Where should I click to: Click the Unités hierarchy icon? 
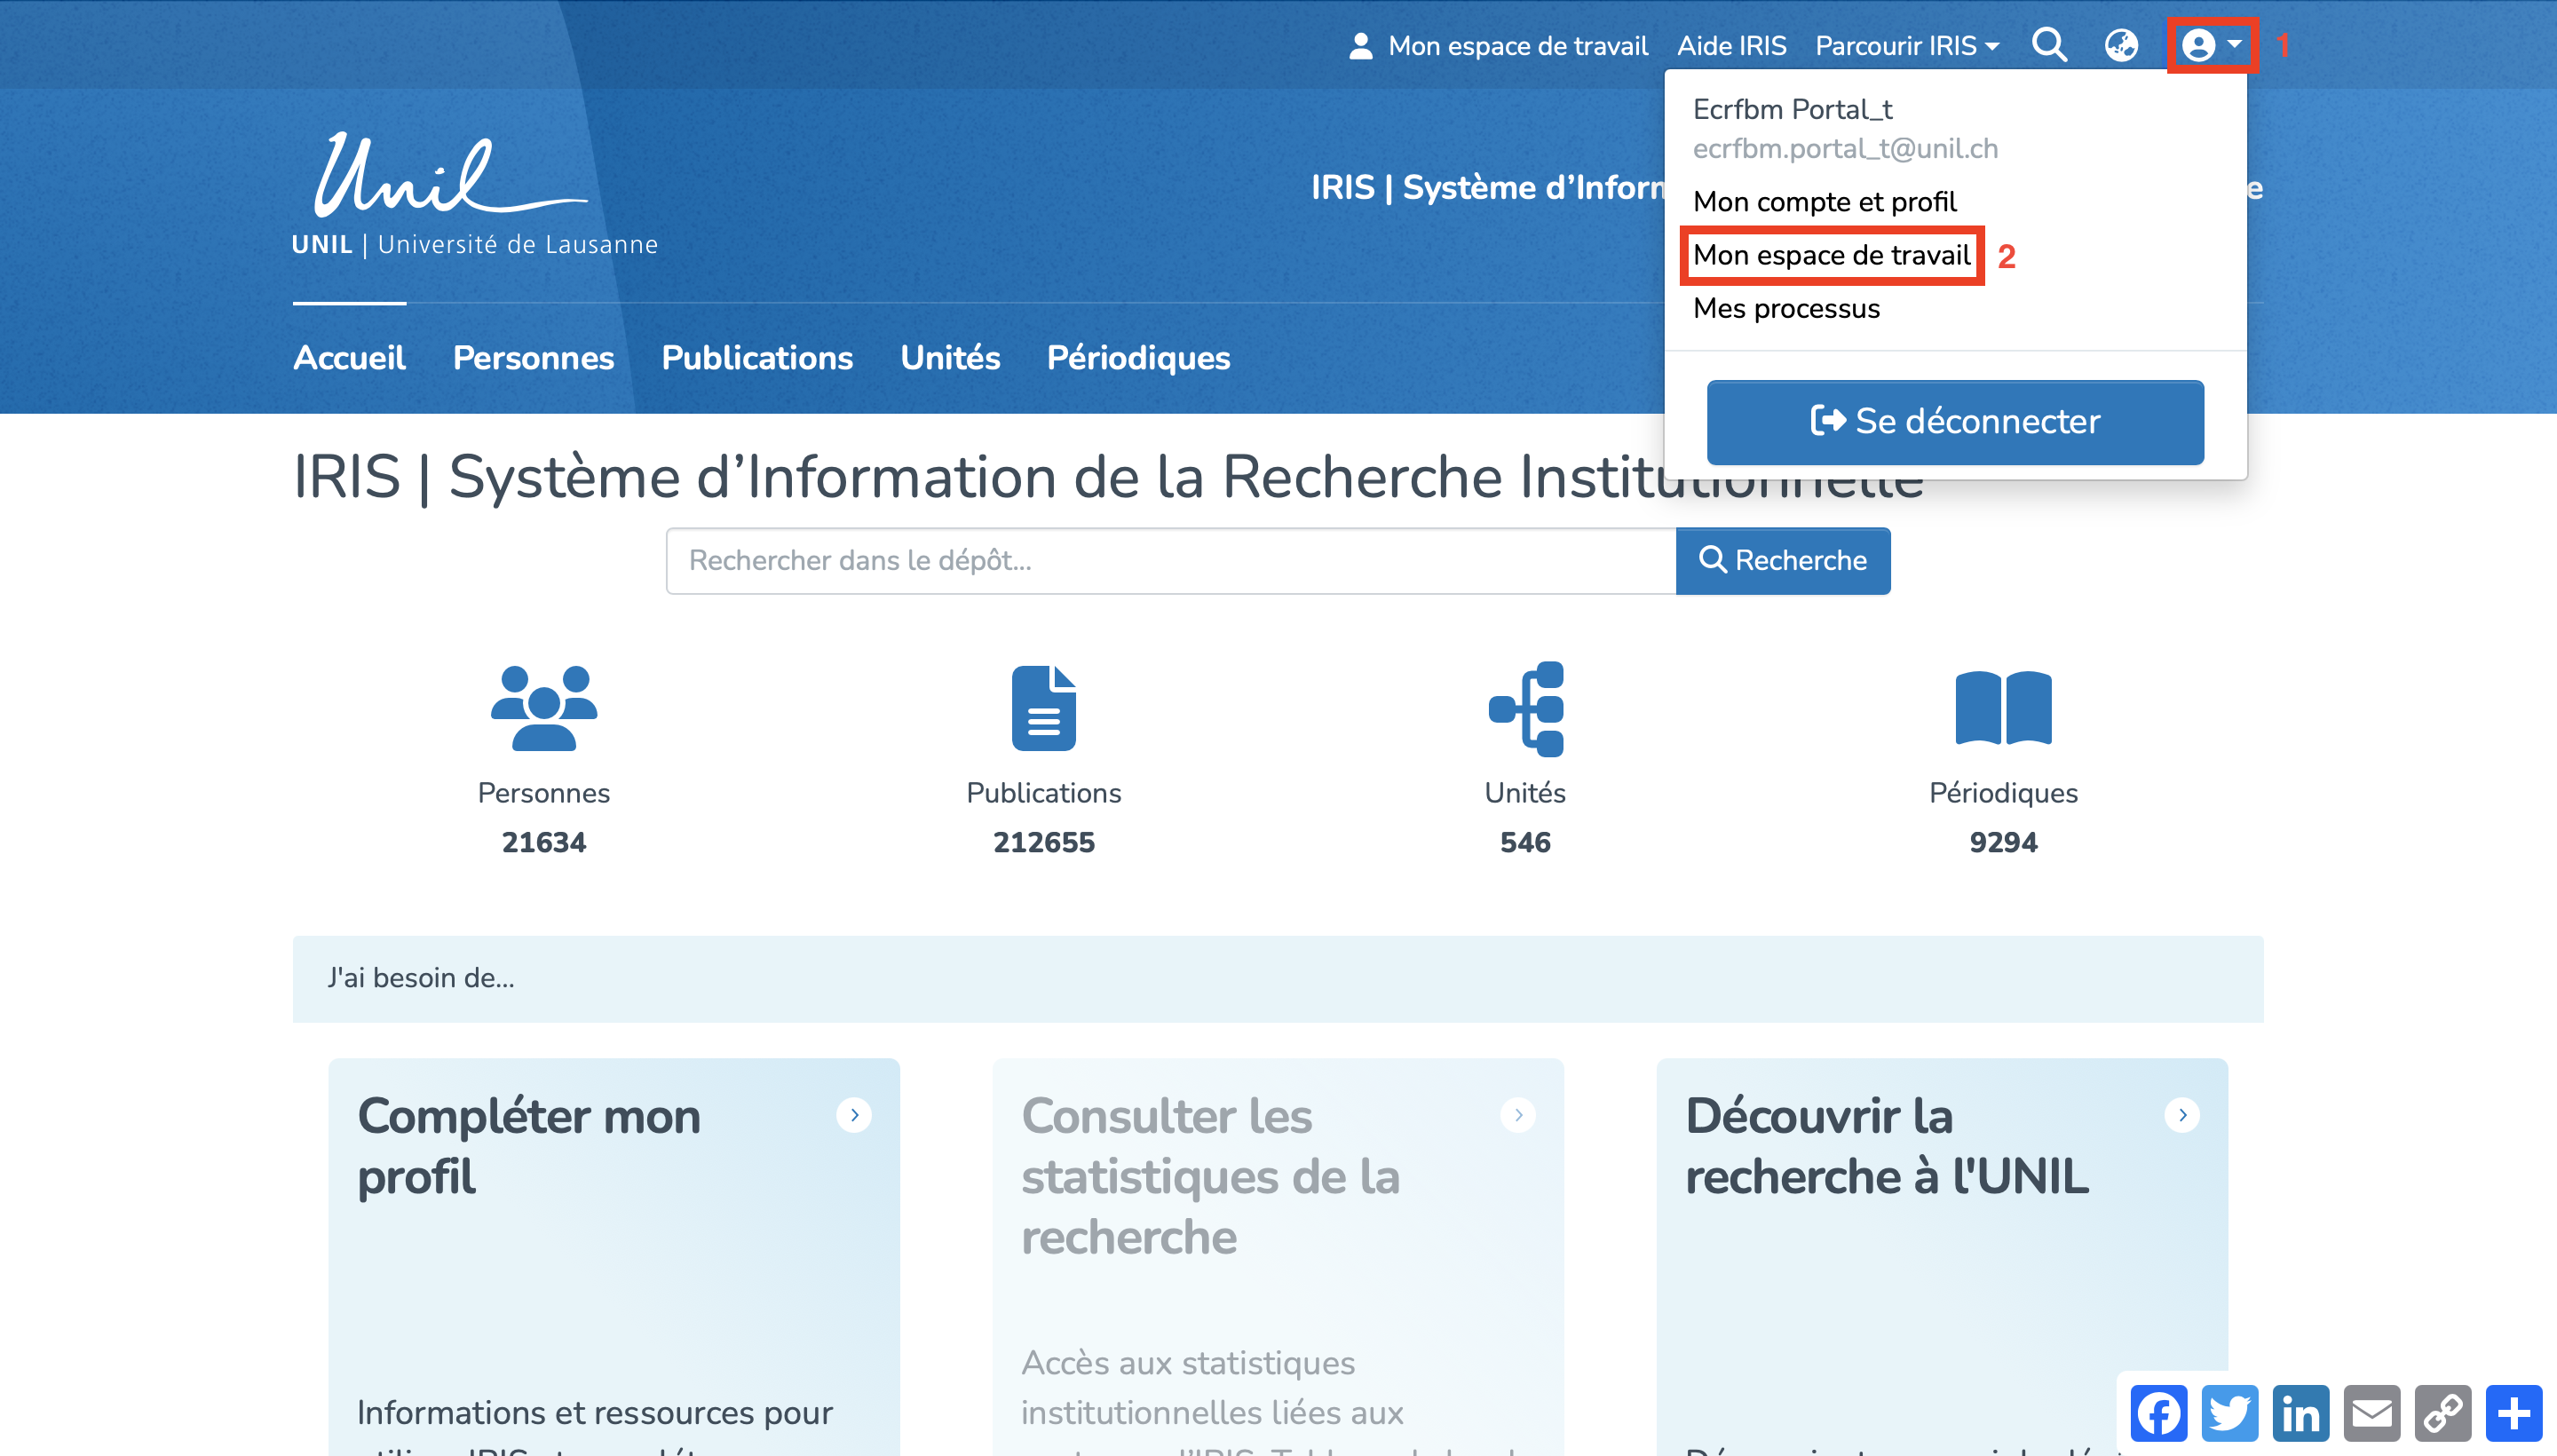[x=1525, y=707]
